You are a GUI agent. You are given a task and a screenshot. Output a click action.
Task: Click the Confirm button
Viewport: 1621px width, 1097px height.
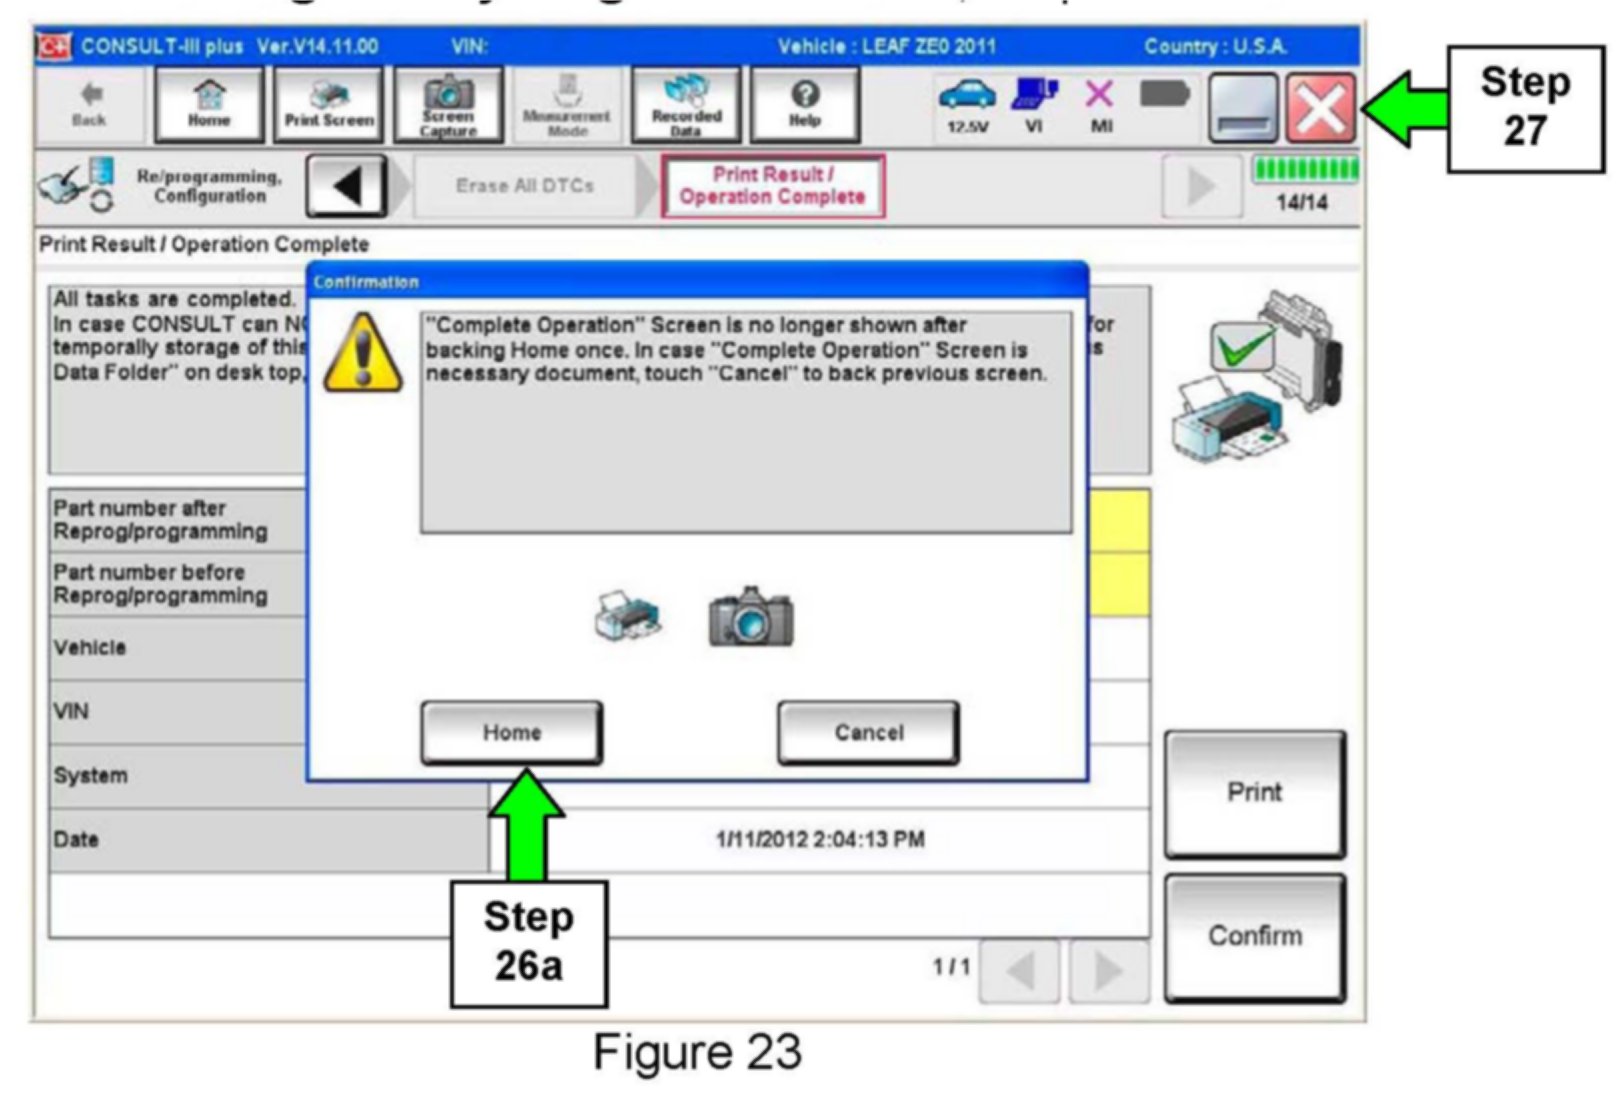1254,937
